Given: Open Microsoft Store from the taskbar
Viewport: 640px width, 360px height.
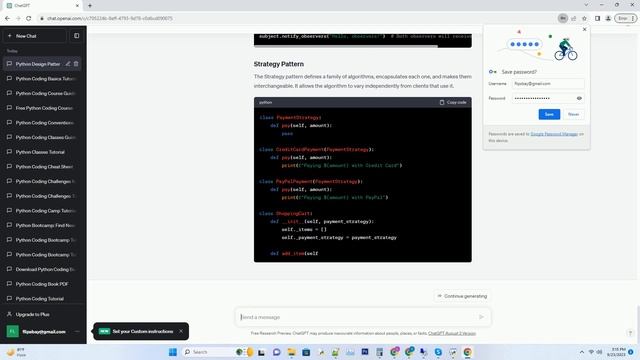Looking at the screenshot, I should click(x=306, y=352).
